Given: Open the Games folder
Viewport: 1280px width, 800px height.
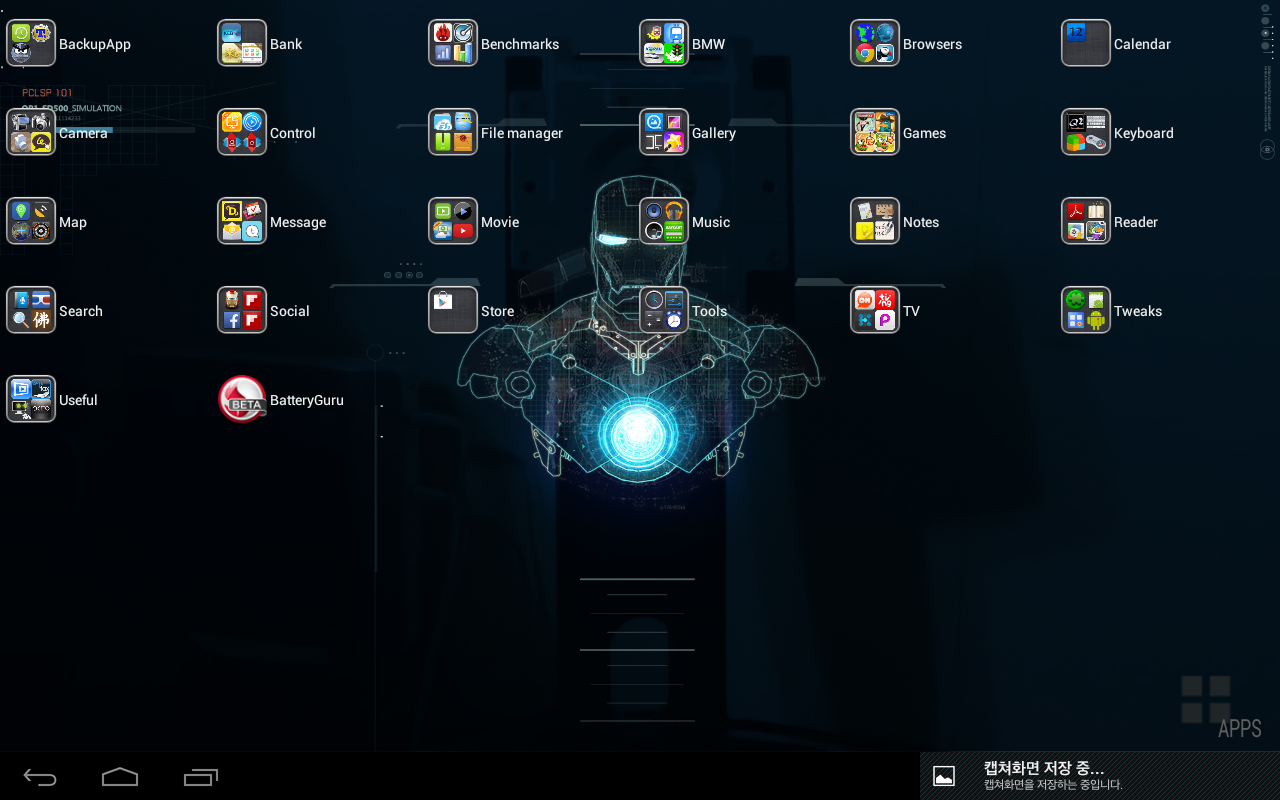Looking at the screenshot, I should (x=875, y=132).
